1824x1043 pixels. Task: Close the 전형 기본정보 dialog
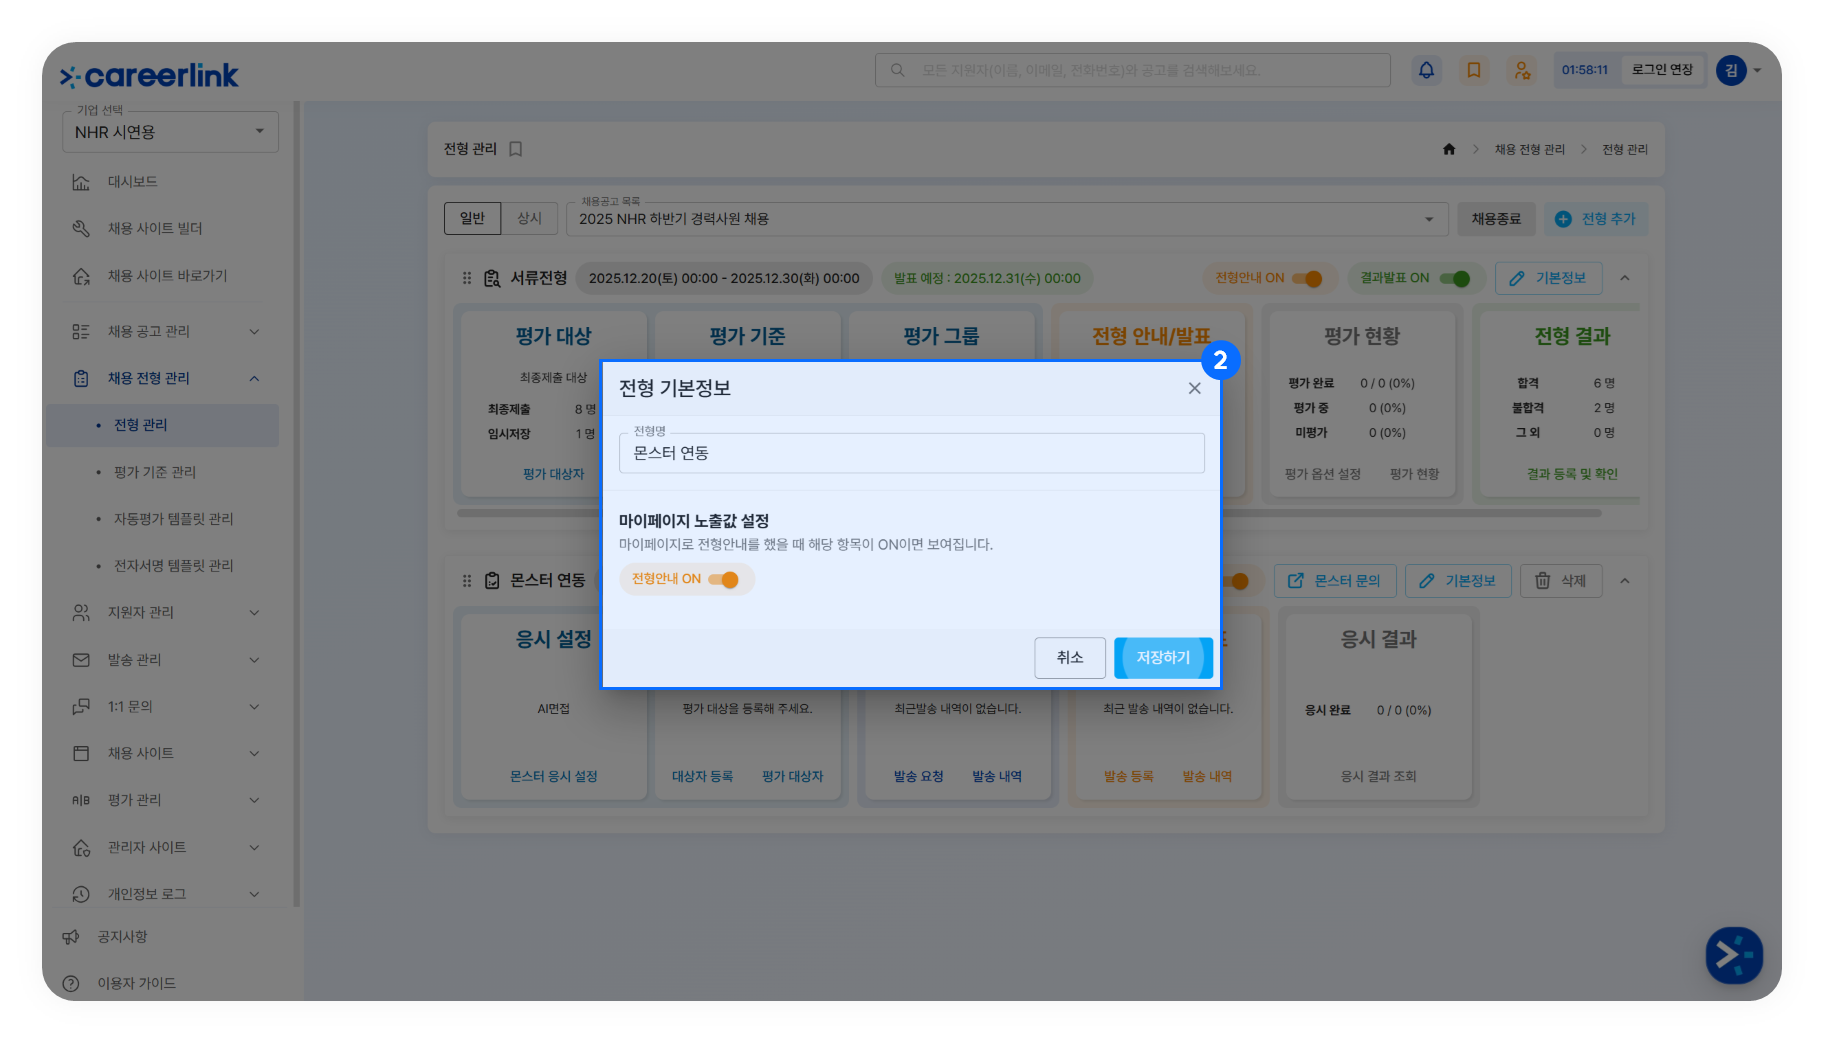tap(1194, 388)
